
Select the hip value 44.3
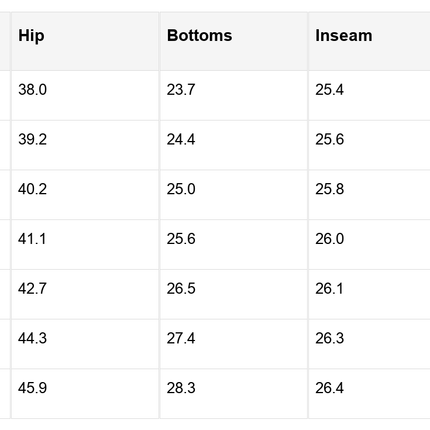pyautogui.click(x=32, y=338)
